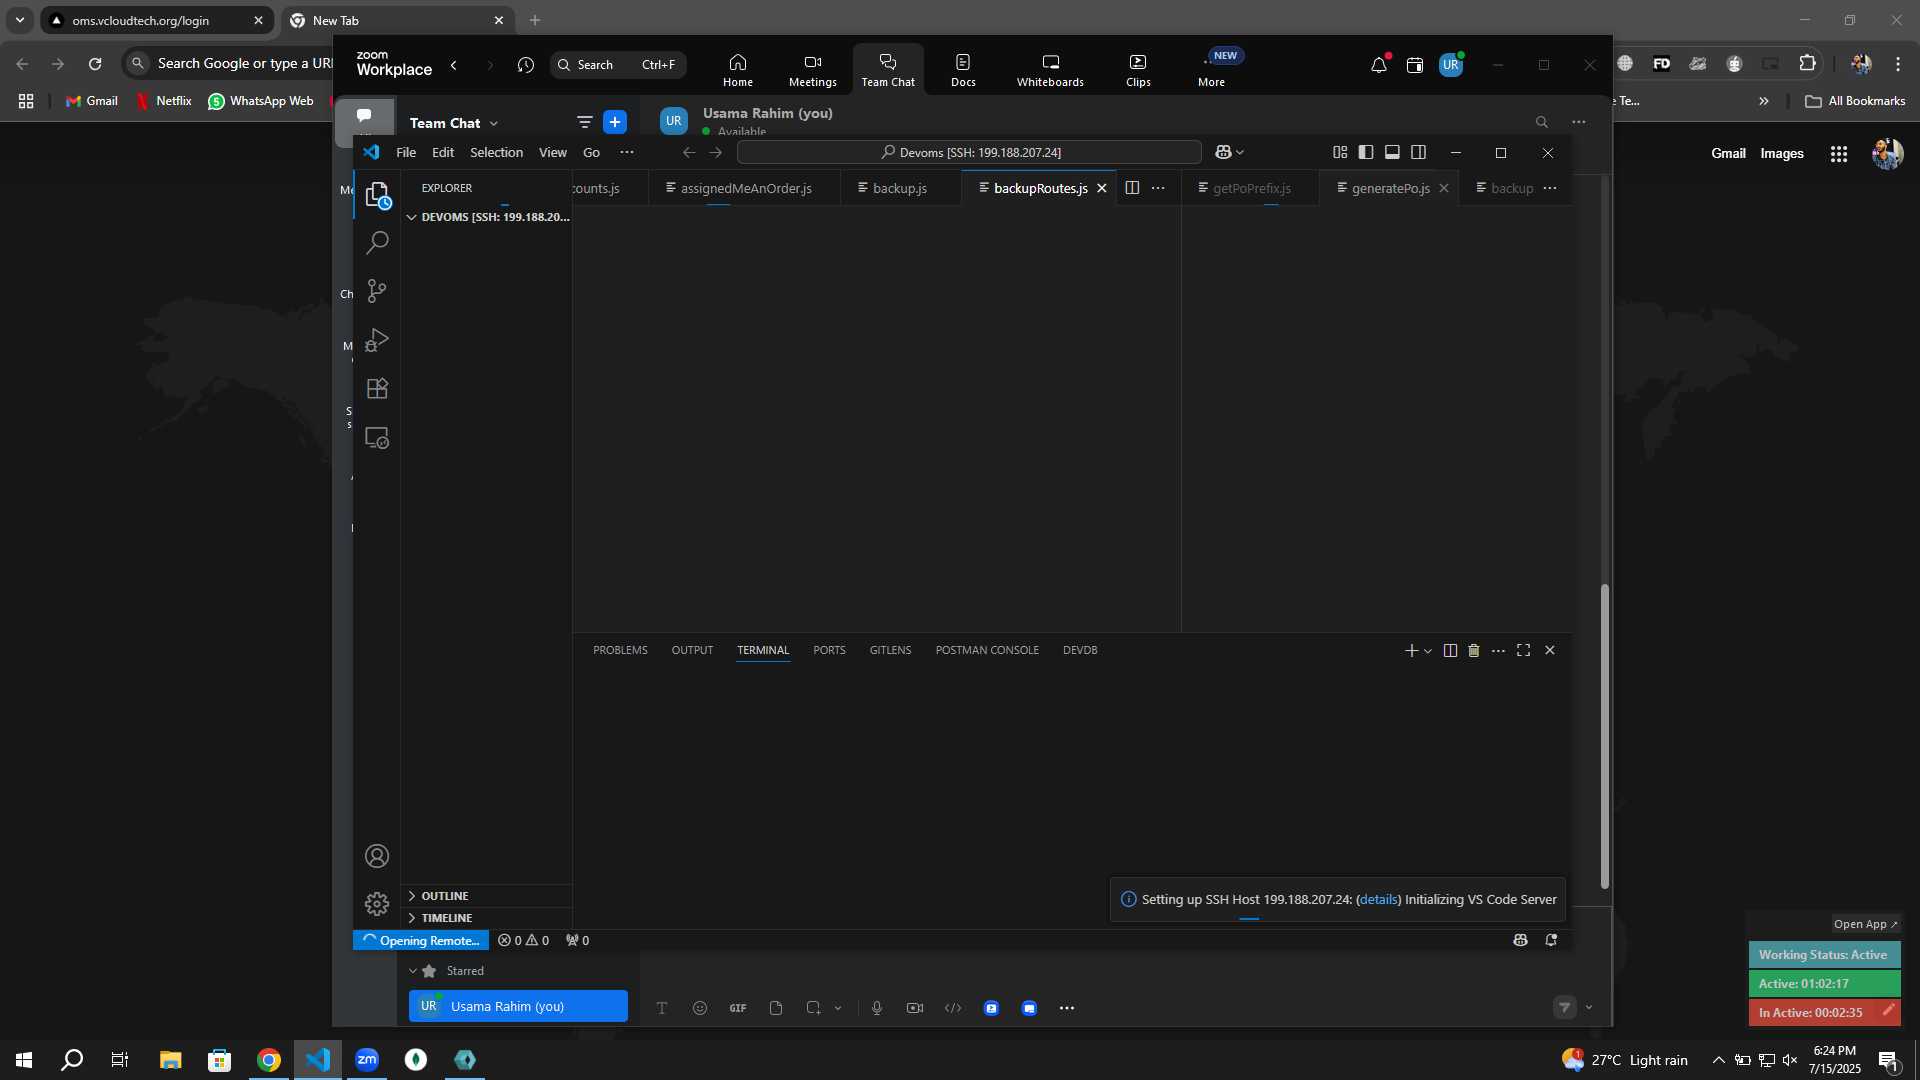This screenshot has height=1080, width=1920.
Task: Click the Opening Remote status bar item
Action: coord(421,940)
